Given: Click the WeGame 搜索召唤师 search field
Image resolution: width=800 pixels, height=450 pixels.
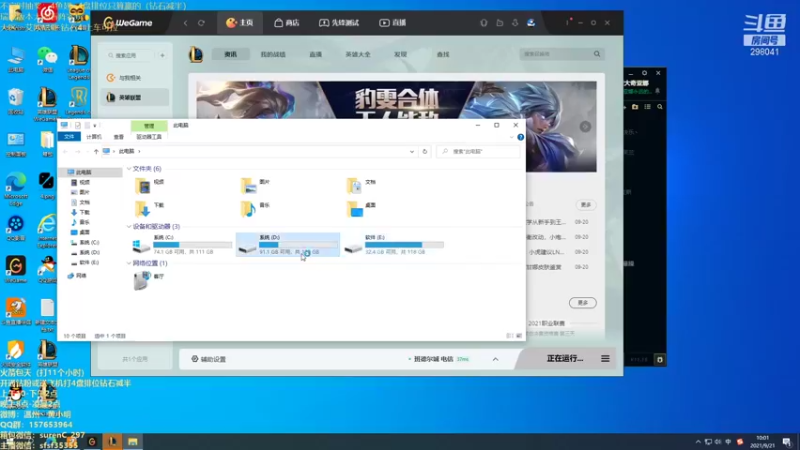Looking at the screenshot, I should point(556,54).
